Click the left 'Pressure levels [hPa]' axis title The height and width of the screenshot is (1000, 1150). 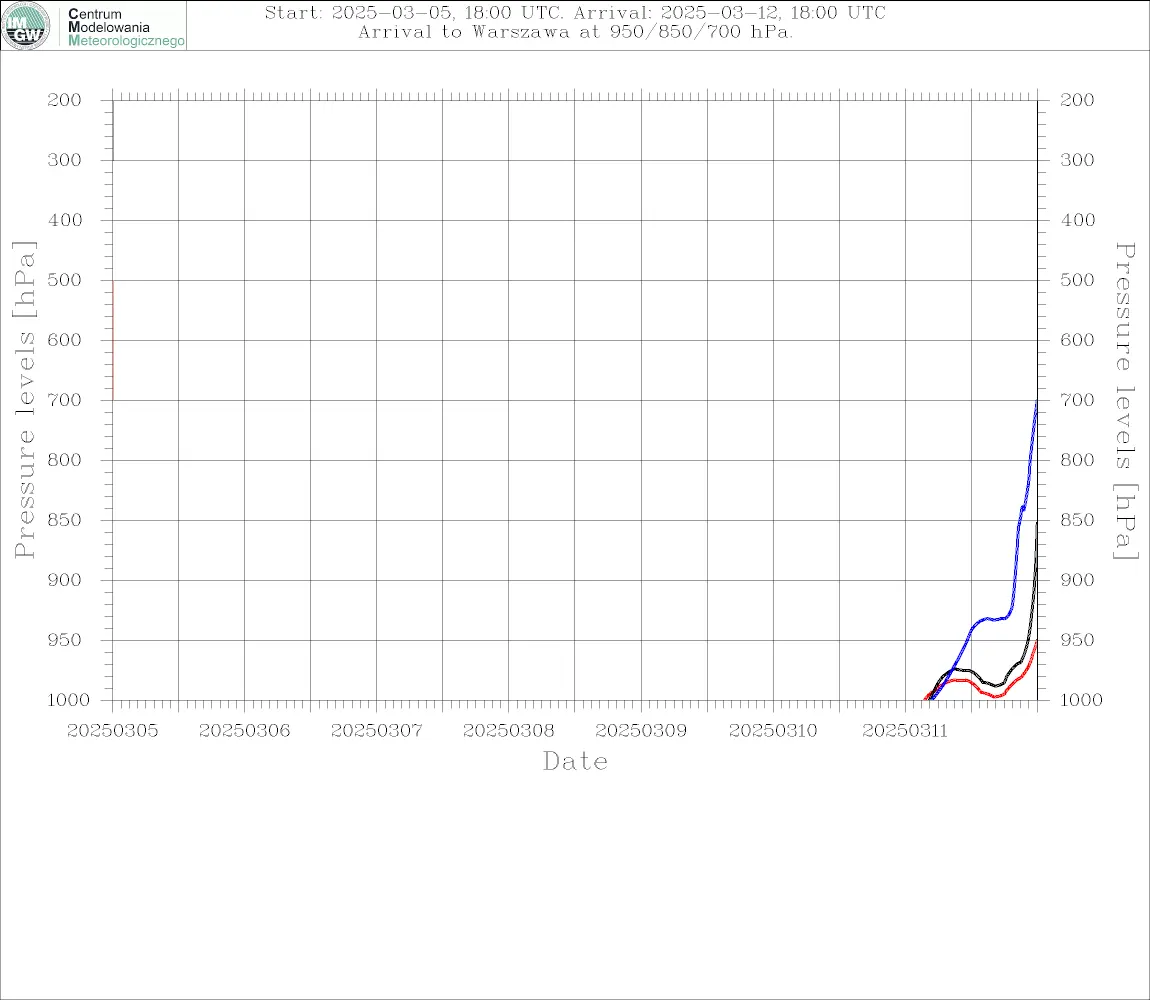coord(24,400)
